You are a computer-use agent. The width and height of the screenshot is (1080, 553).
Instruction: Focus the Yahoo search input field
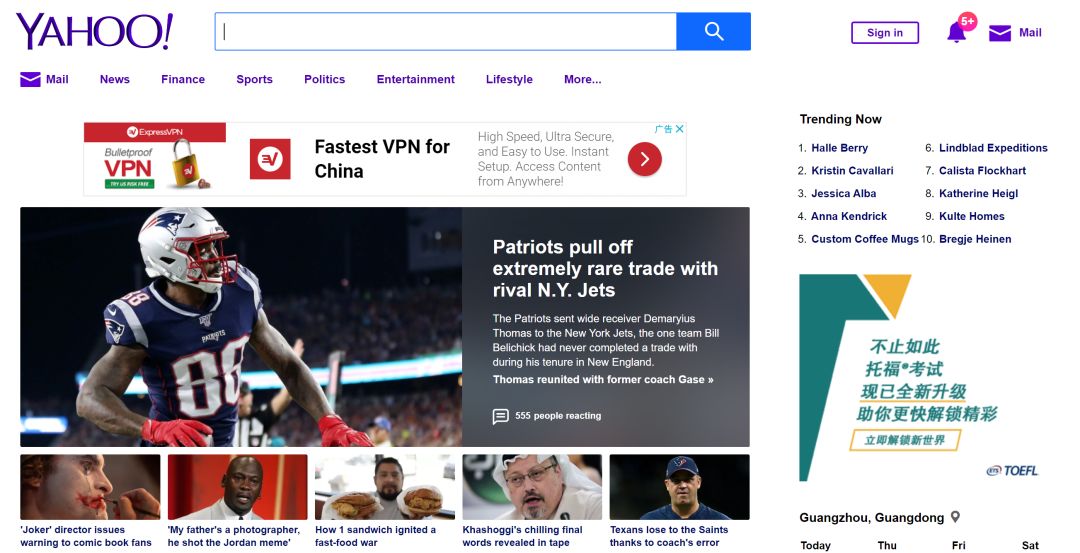445,32
